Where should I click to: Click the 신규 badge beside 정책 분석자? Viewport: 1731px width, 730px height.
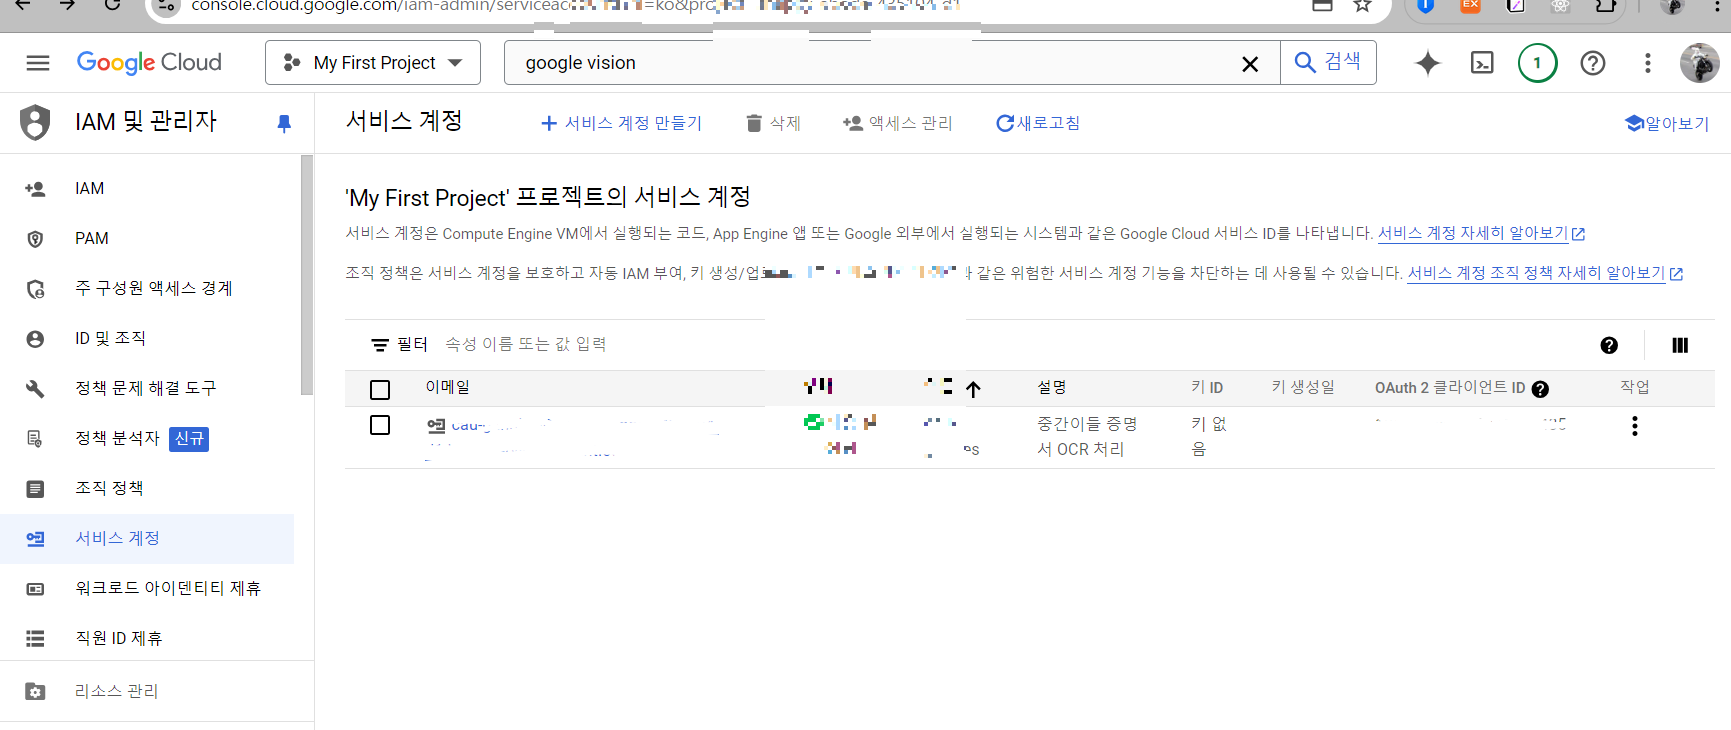click(x=189, y=438)
